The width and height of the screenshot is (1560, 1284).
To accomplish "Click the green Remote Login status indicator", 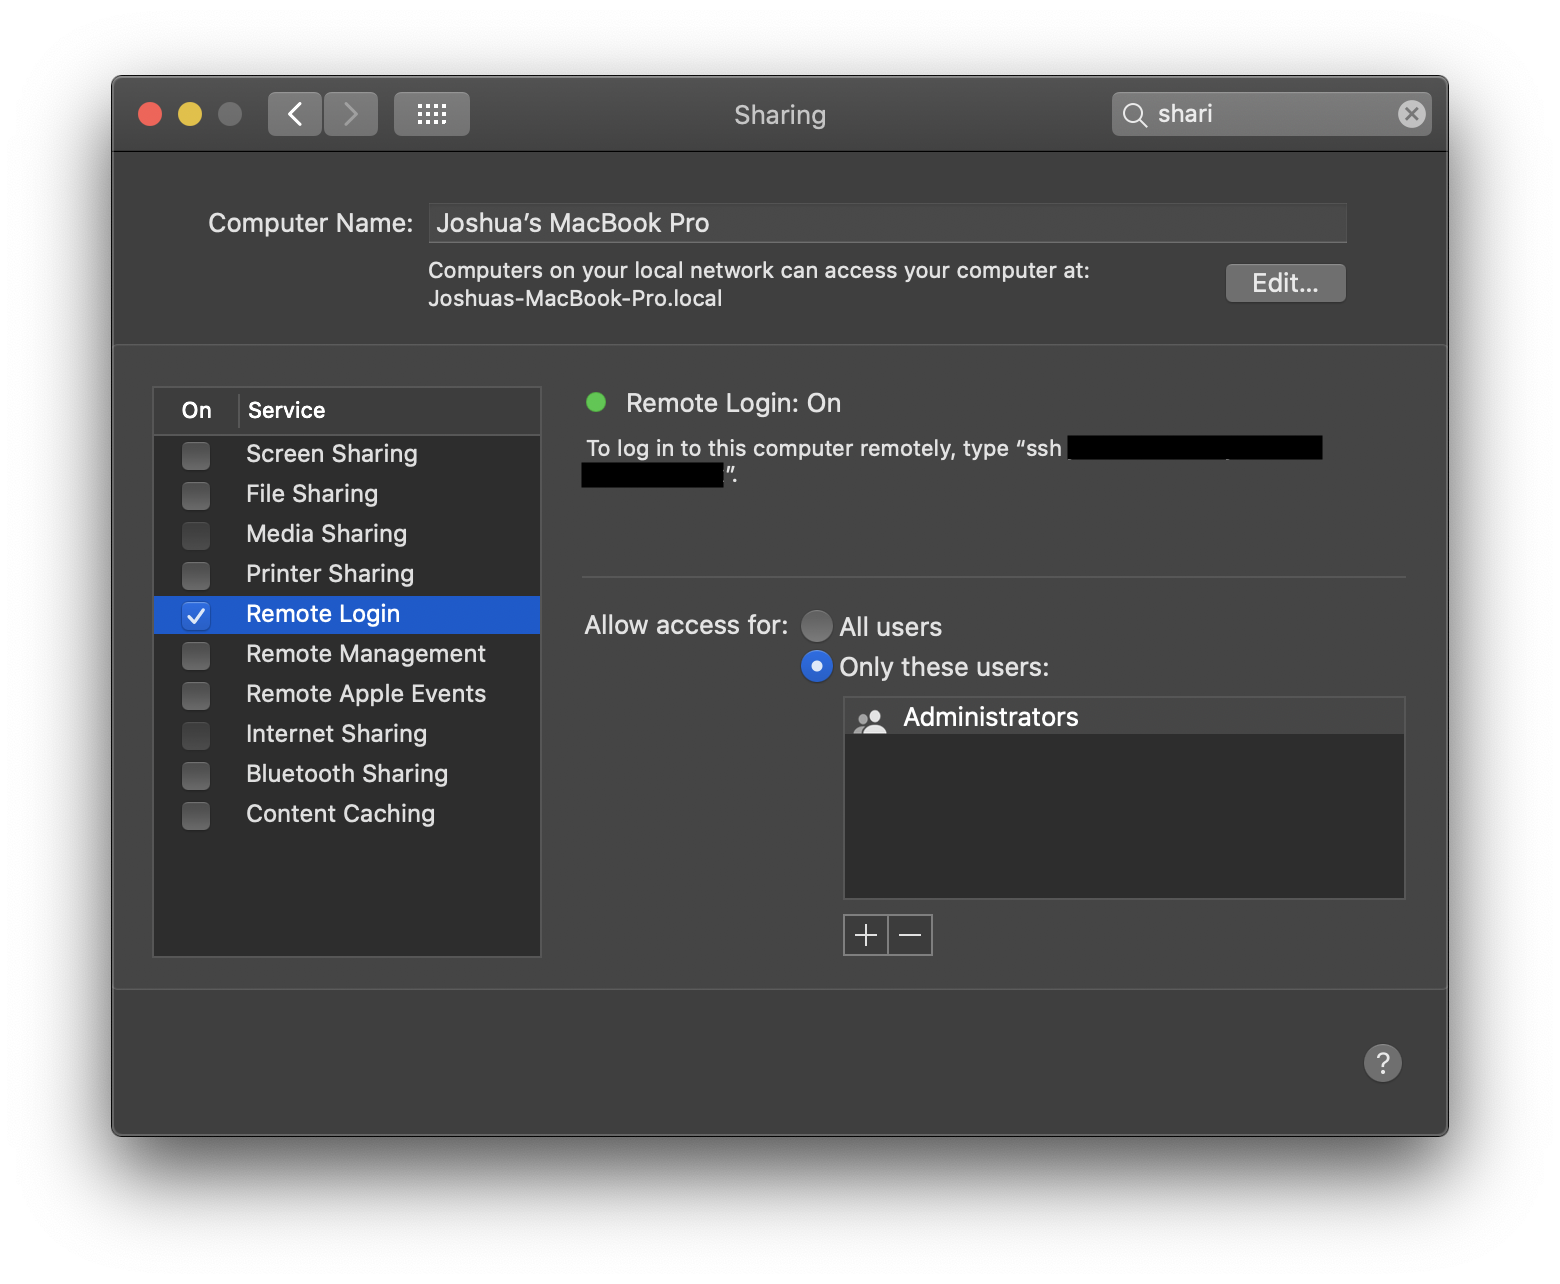I will 596,403.
